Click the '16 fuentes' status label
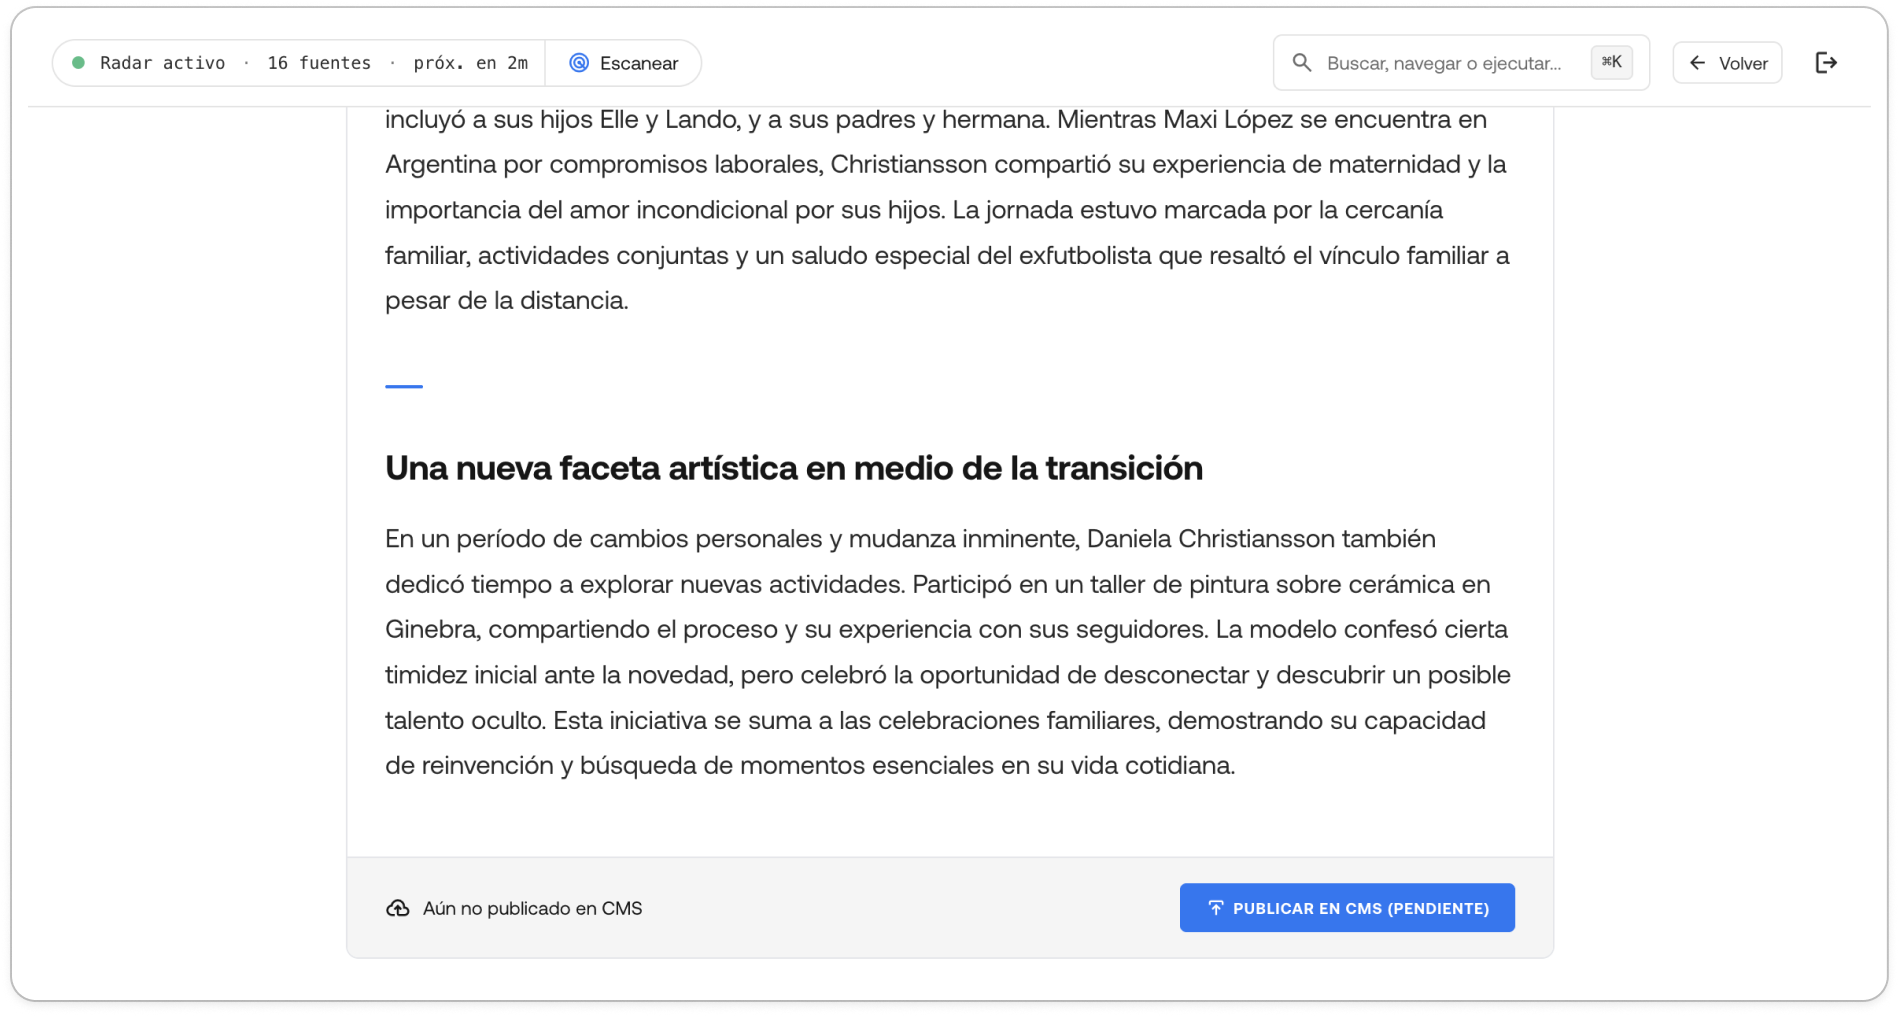The width and height of the screenshot is (1899, 1016). pos(319,63)
